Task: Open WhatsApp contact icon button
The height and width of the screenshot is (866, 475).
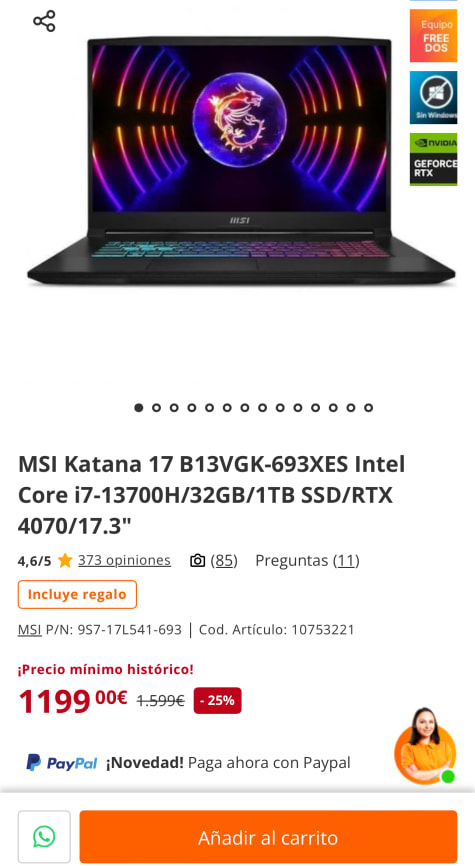Action: 44,836
